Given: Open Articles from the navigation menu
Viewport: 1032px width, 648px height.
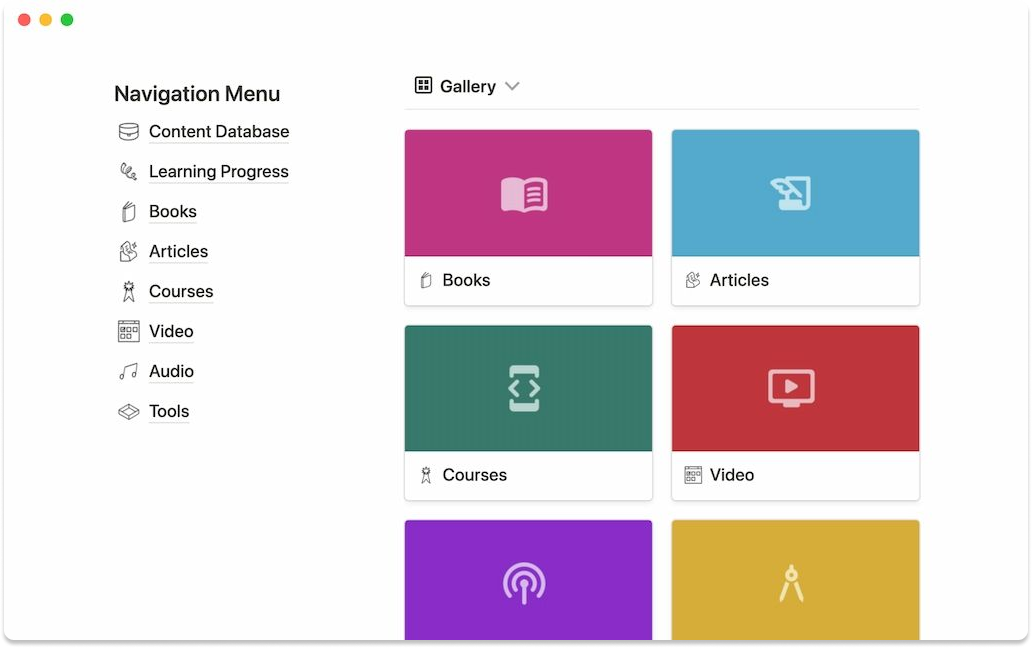Looking at the screenshot, I should 178,252.
